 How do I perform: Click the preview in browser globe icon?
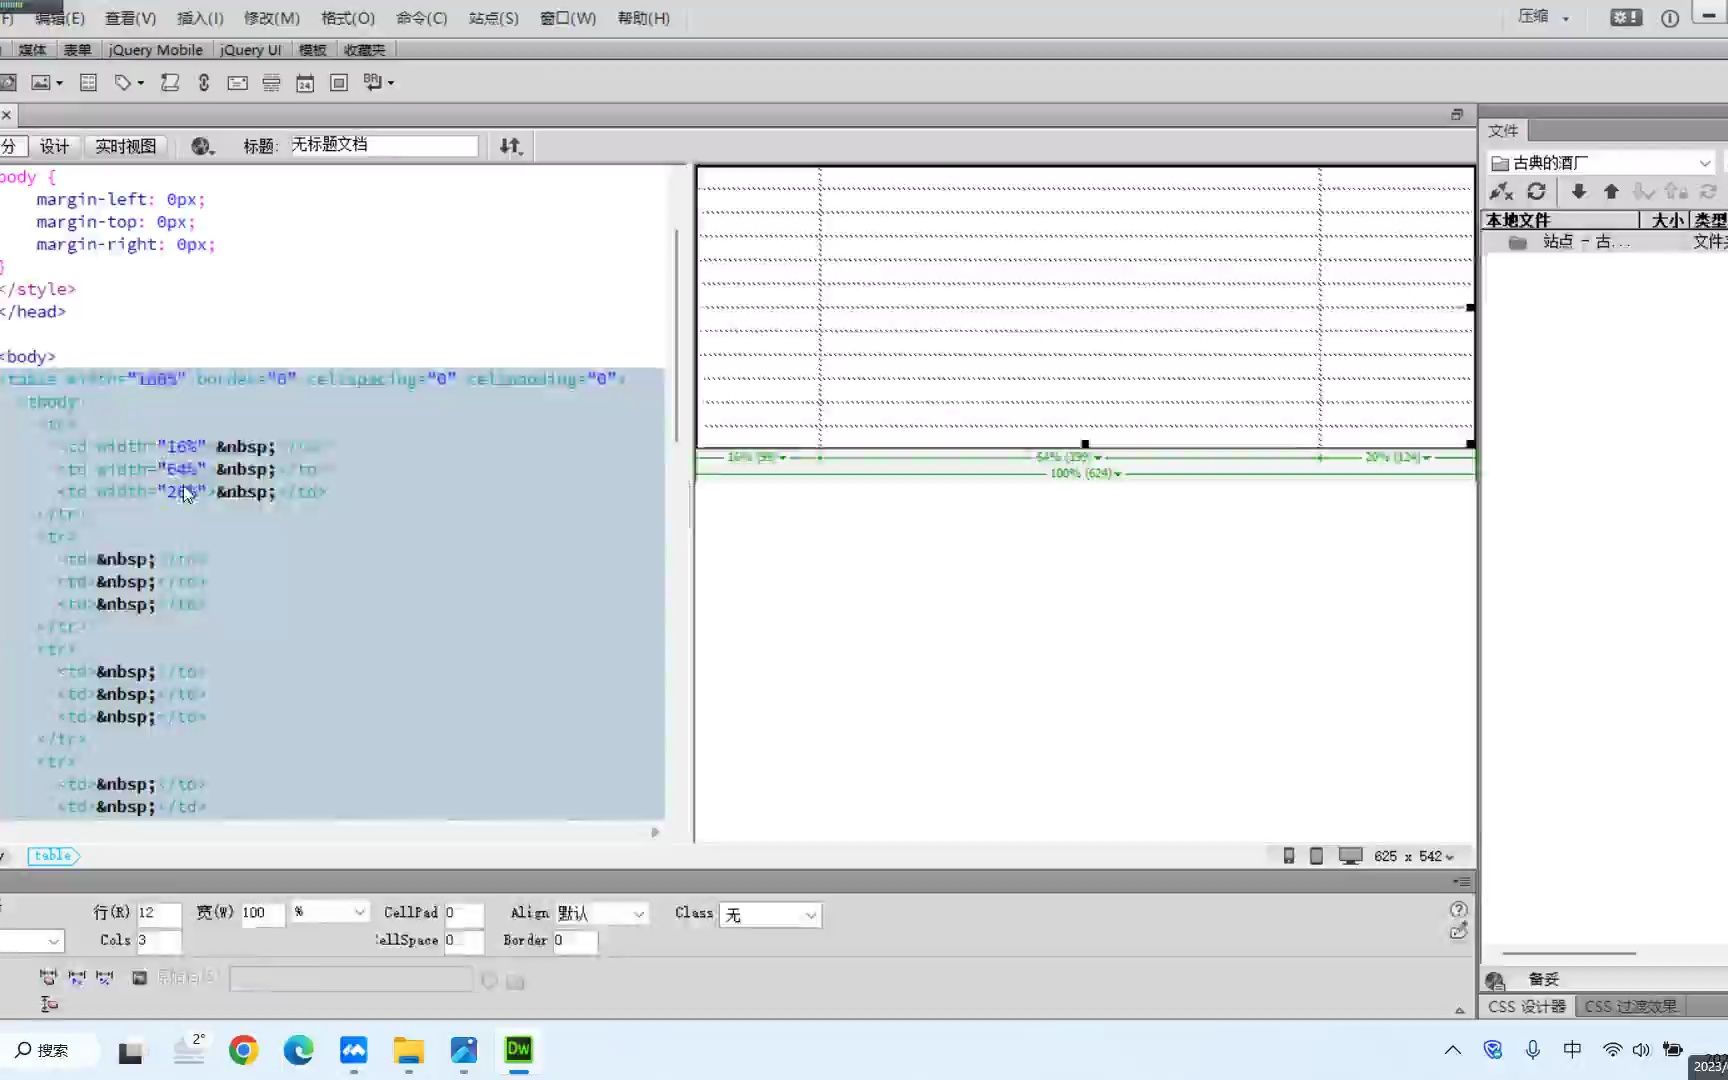coord(202,147)
